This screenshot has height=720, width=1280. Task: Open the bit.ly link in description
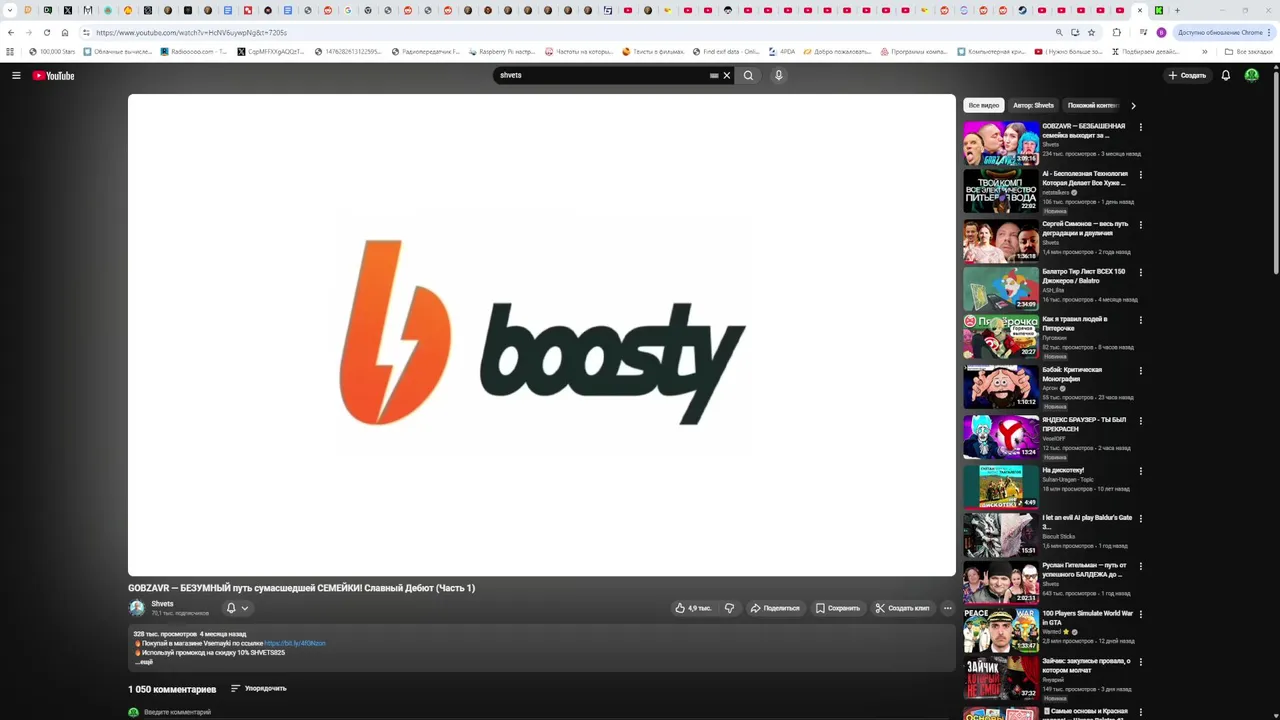tap(295, 643)
